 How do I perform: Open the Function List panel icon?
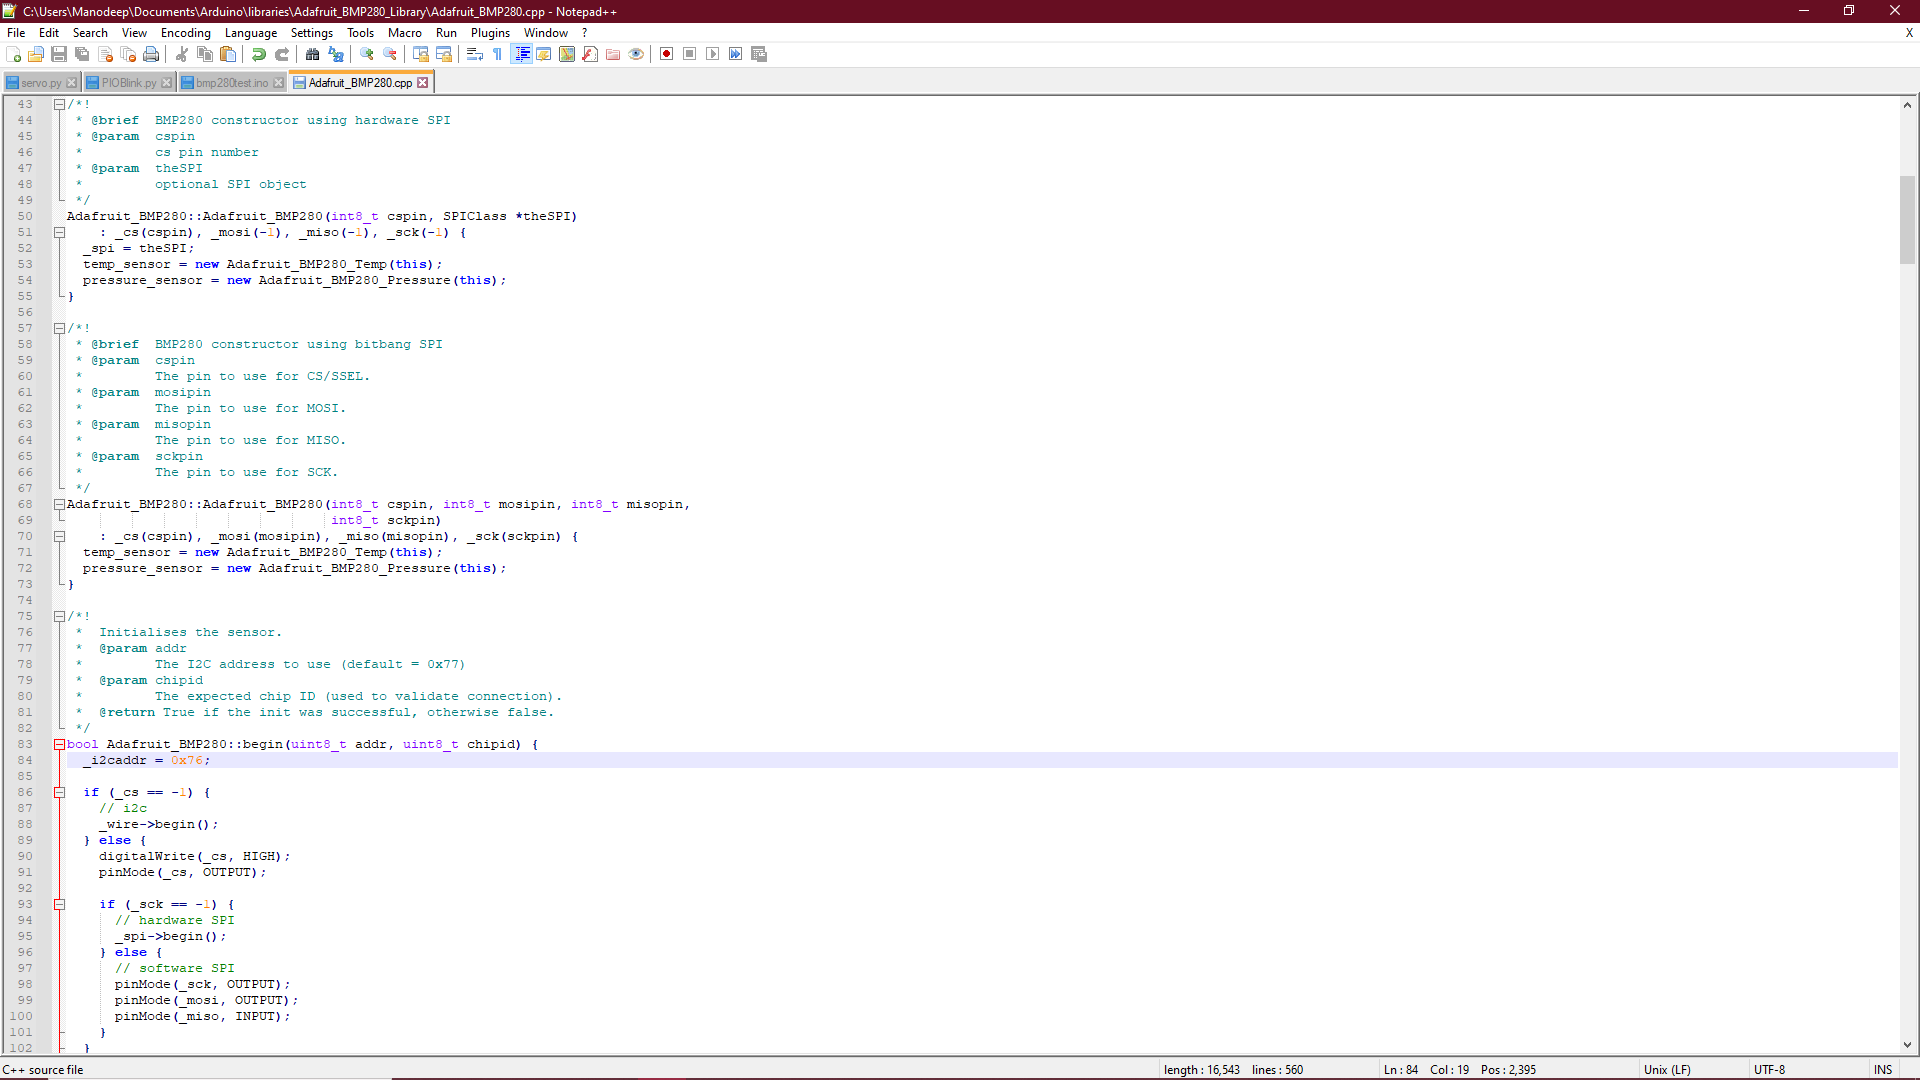click(x=590, y=54)
